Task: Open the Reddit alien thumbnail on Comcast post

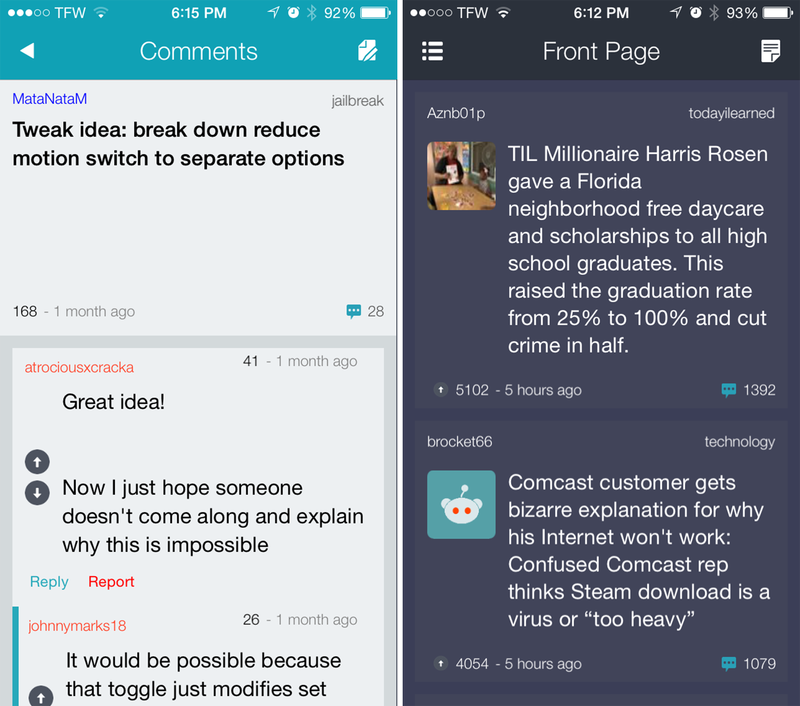Action: click(461, 505)
